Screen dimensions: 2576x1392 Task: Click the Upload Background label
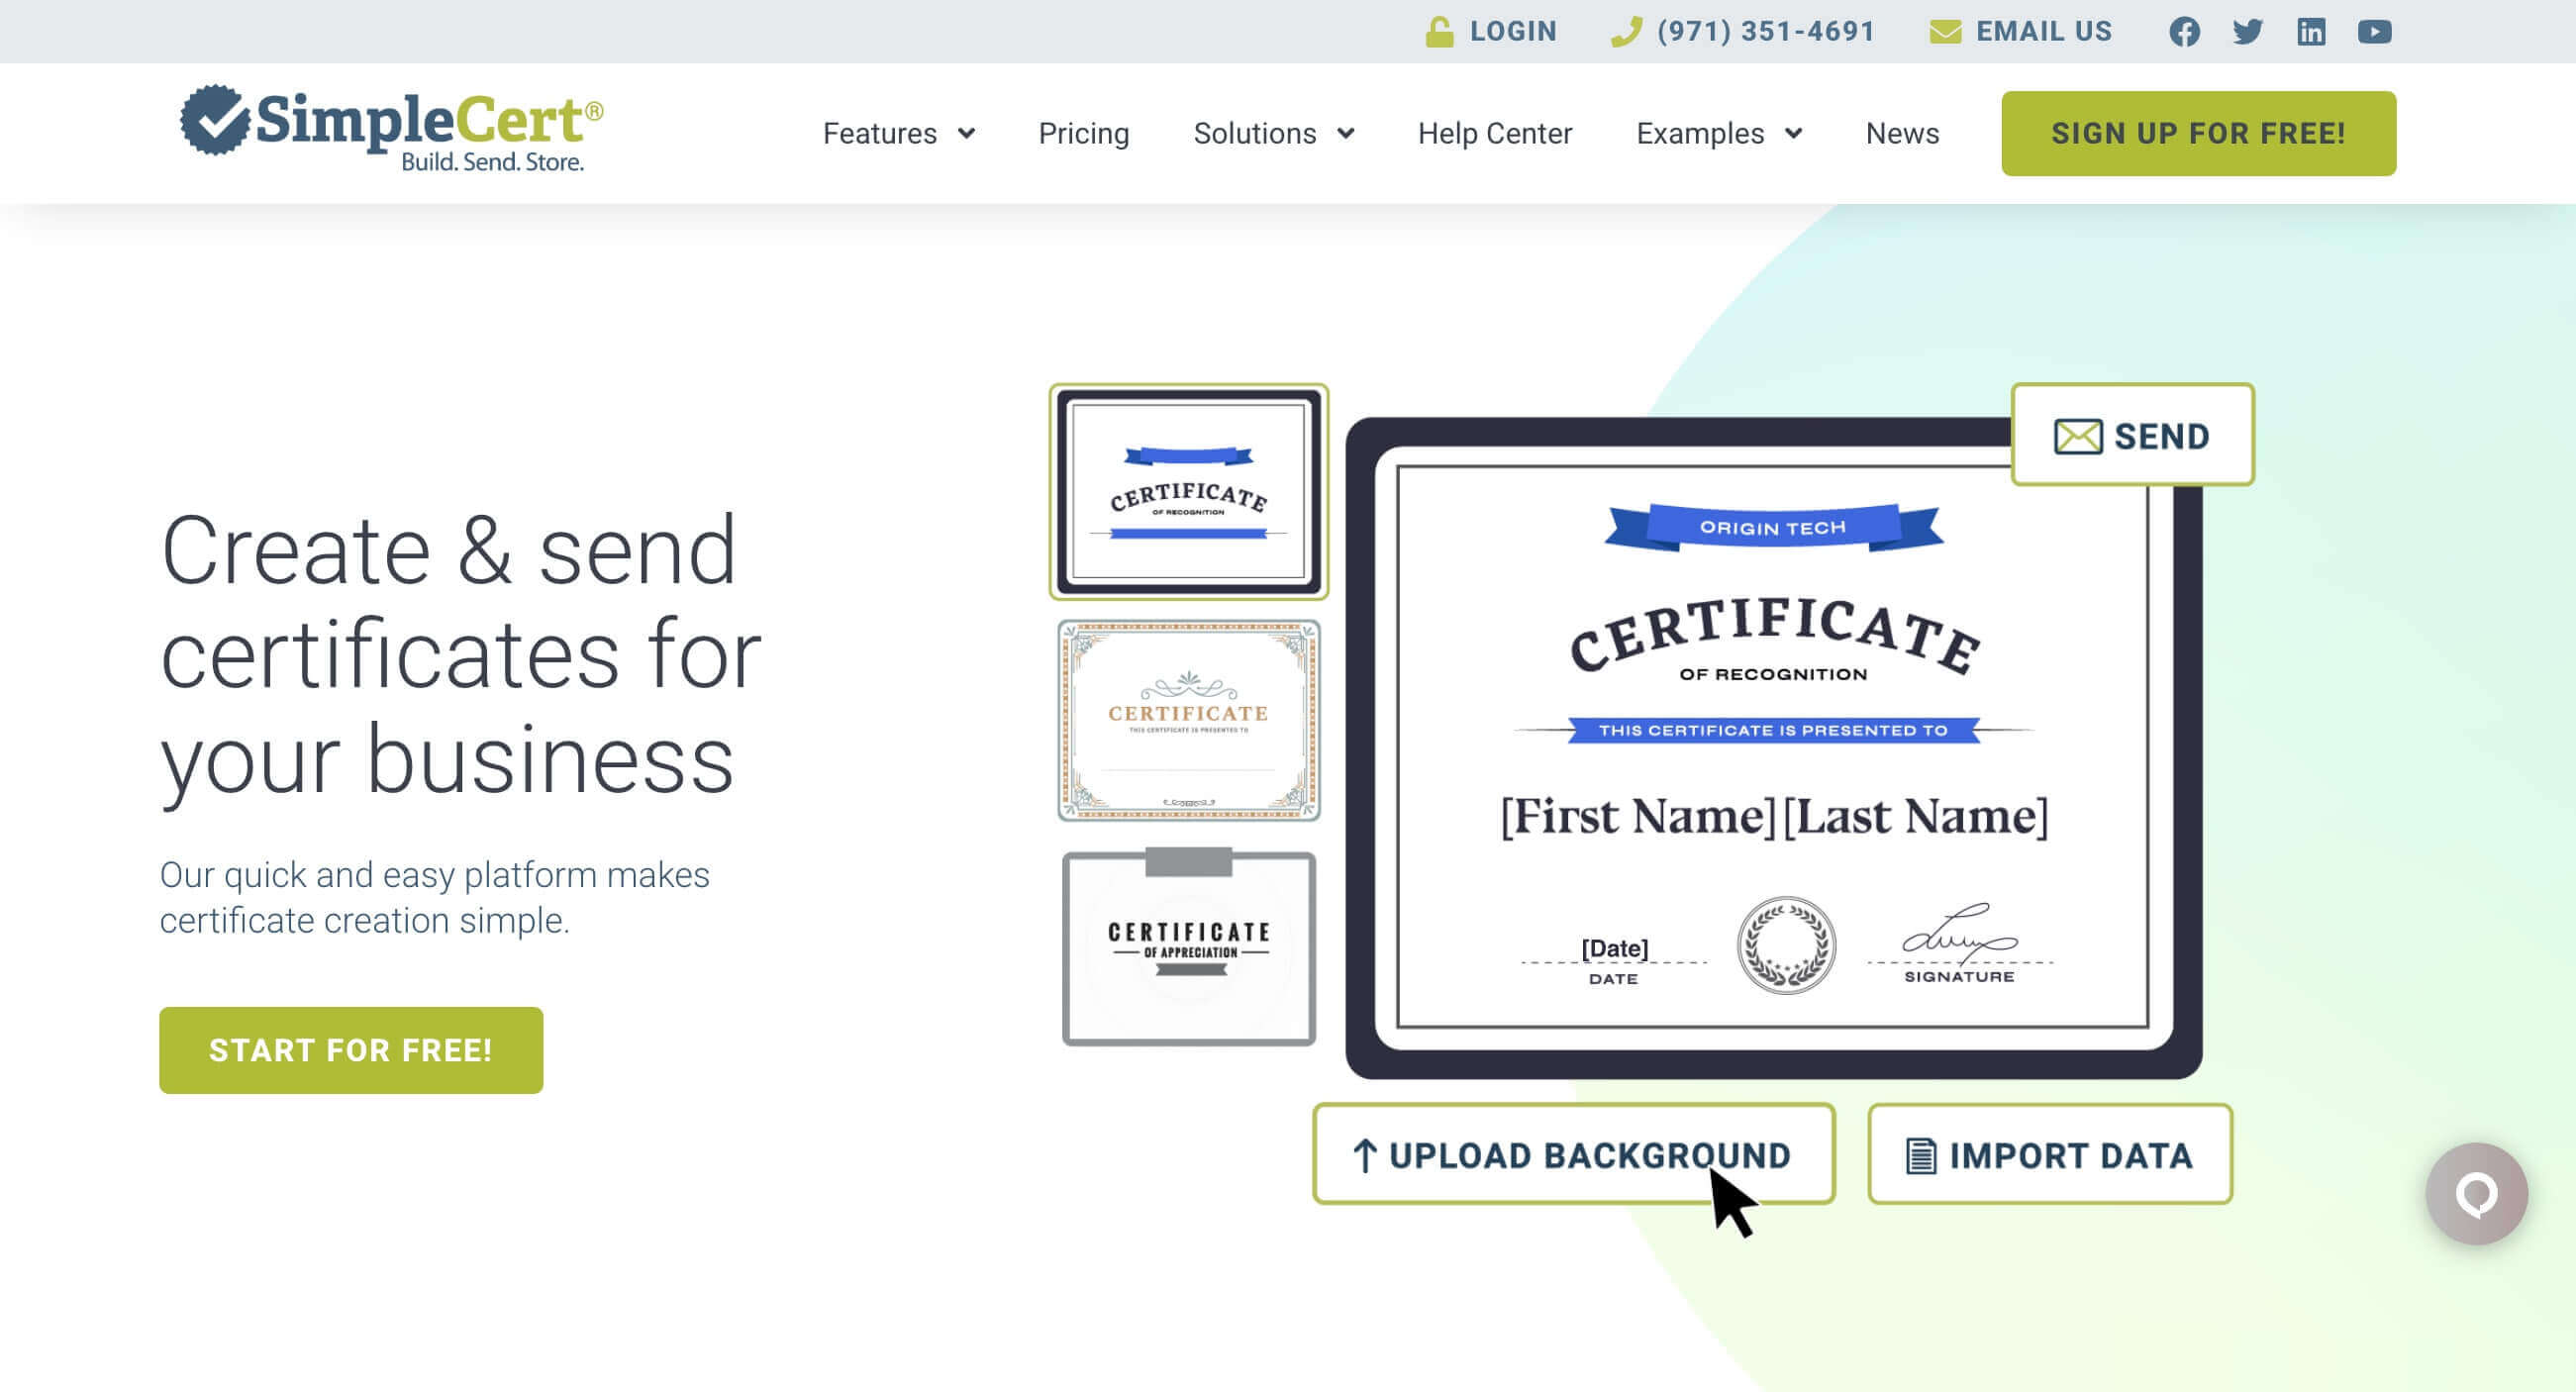1589,1155
